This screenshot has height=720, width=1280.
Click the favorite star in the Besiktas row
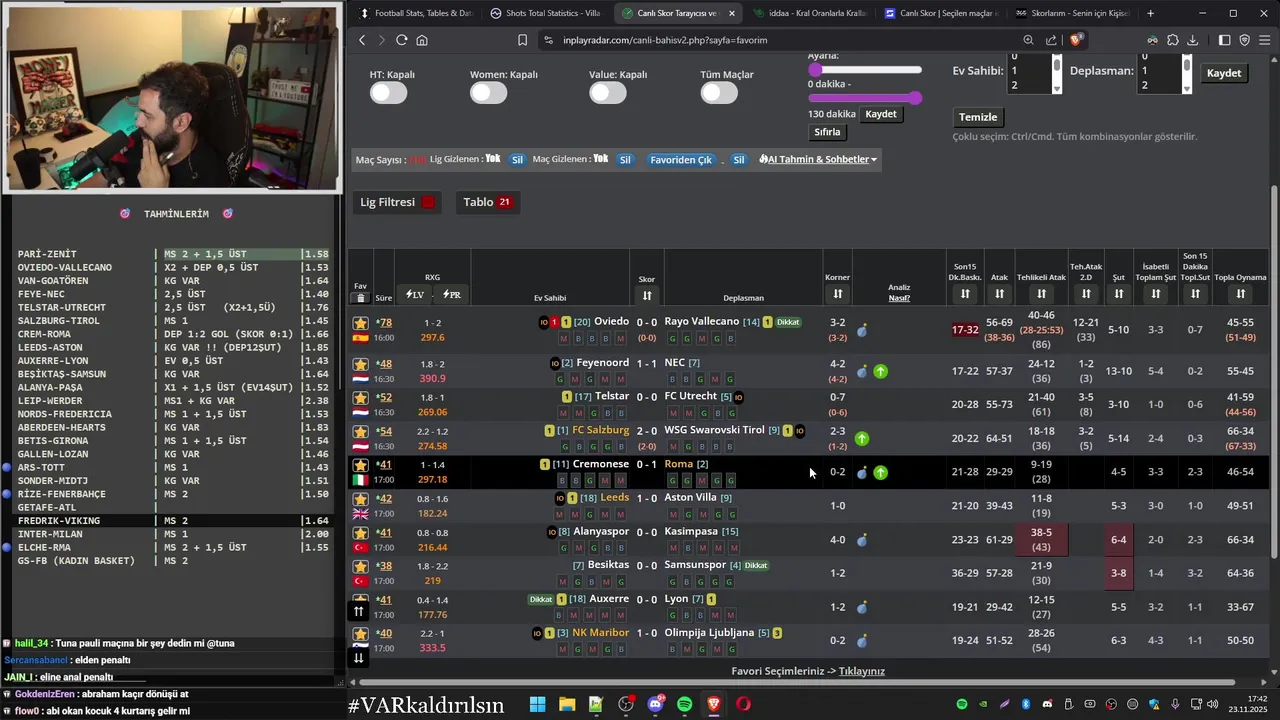[361, 566]
